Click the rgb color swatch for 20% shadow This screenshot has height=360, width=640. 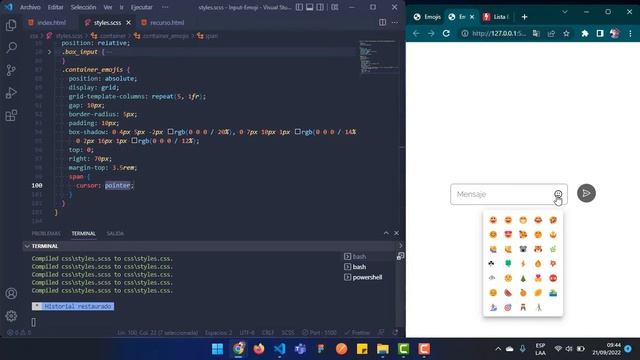coord(171,131)
